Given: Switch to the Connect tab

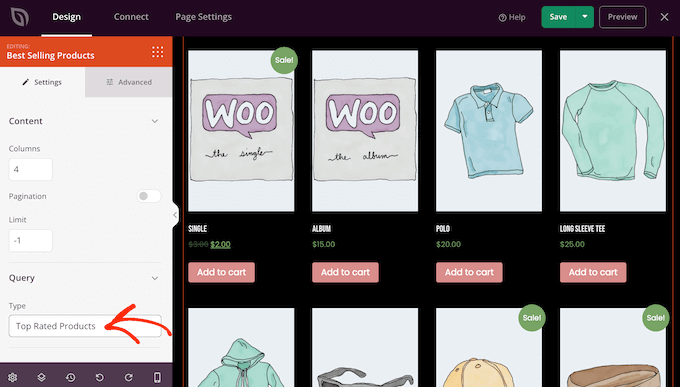Looking at the screenshot, I should (x=131, y=17).
